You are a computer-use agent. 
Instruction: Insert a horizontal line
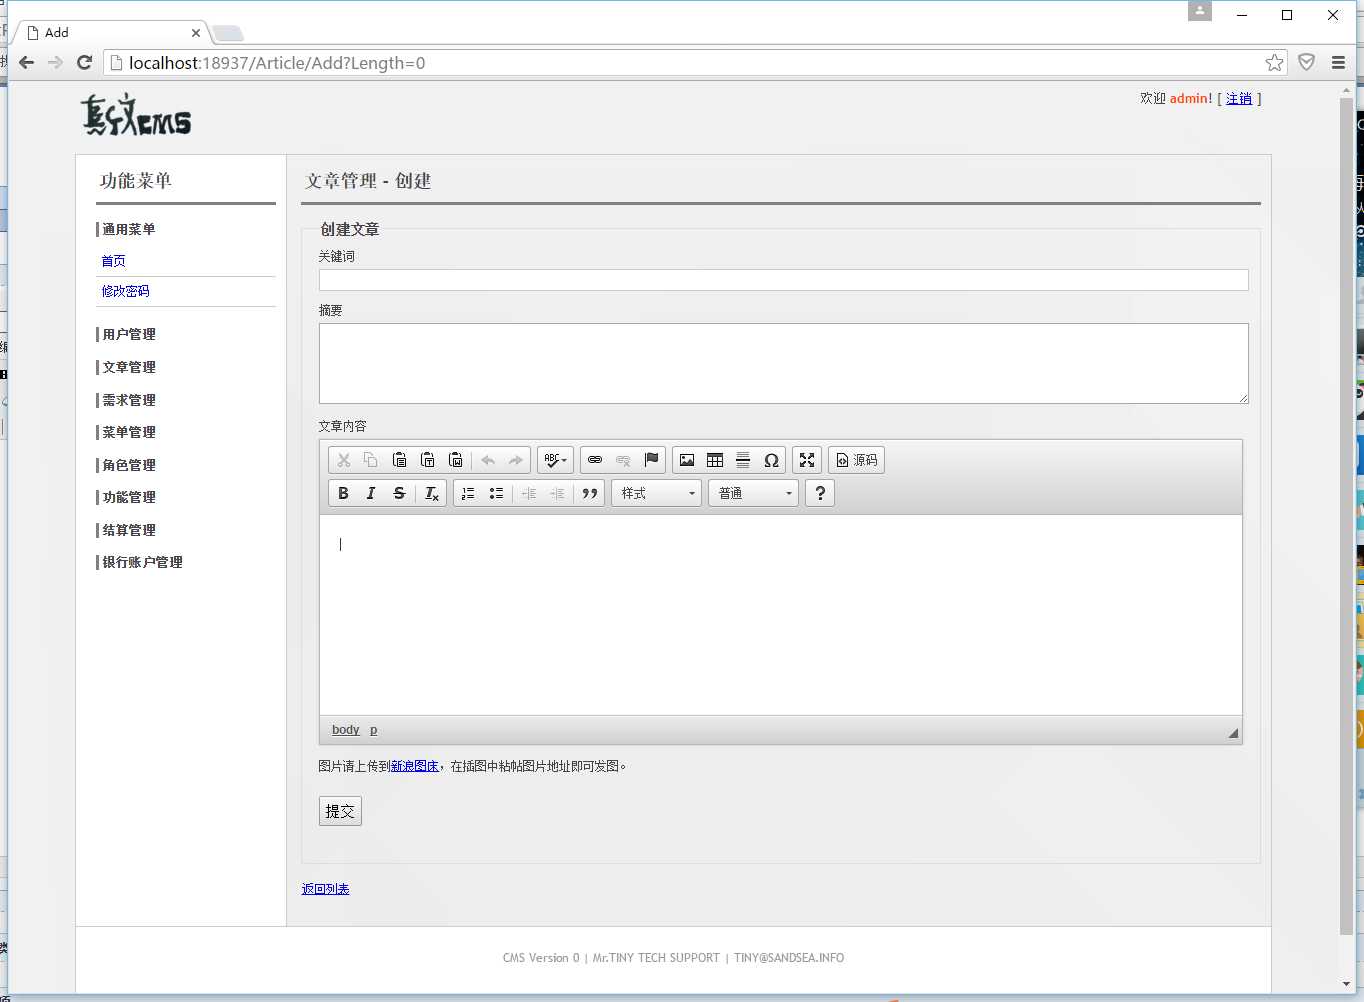click(x=743, y=460)
